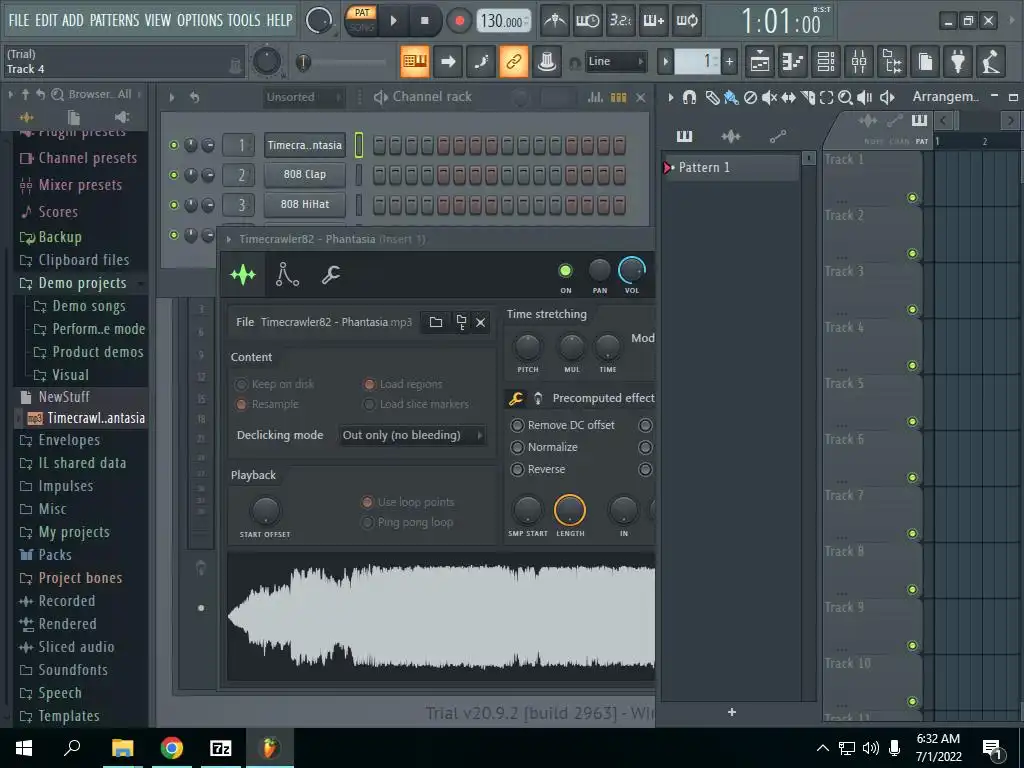Viewport: 1024px width, 768px height.
Task: Open the Channel rack options arrow
Action: tap(172, 97)
